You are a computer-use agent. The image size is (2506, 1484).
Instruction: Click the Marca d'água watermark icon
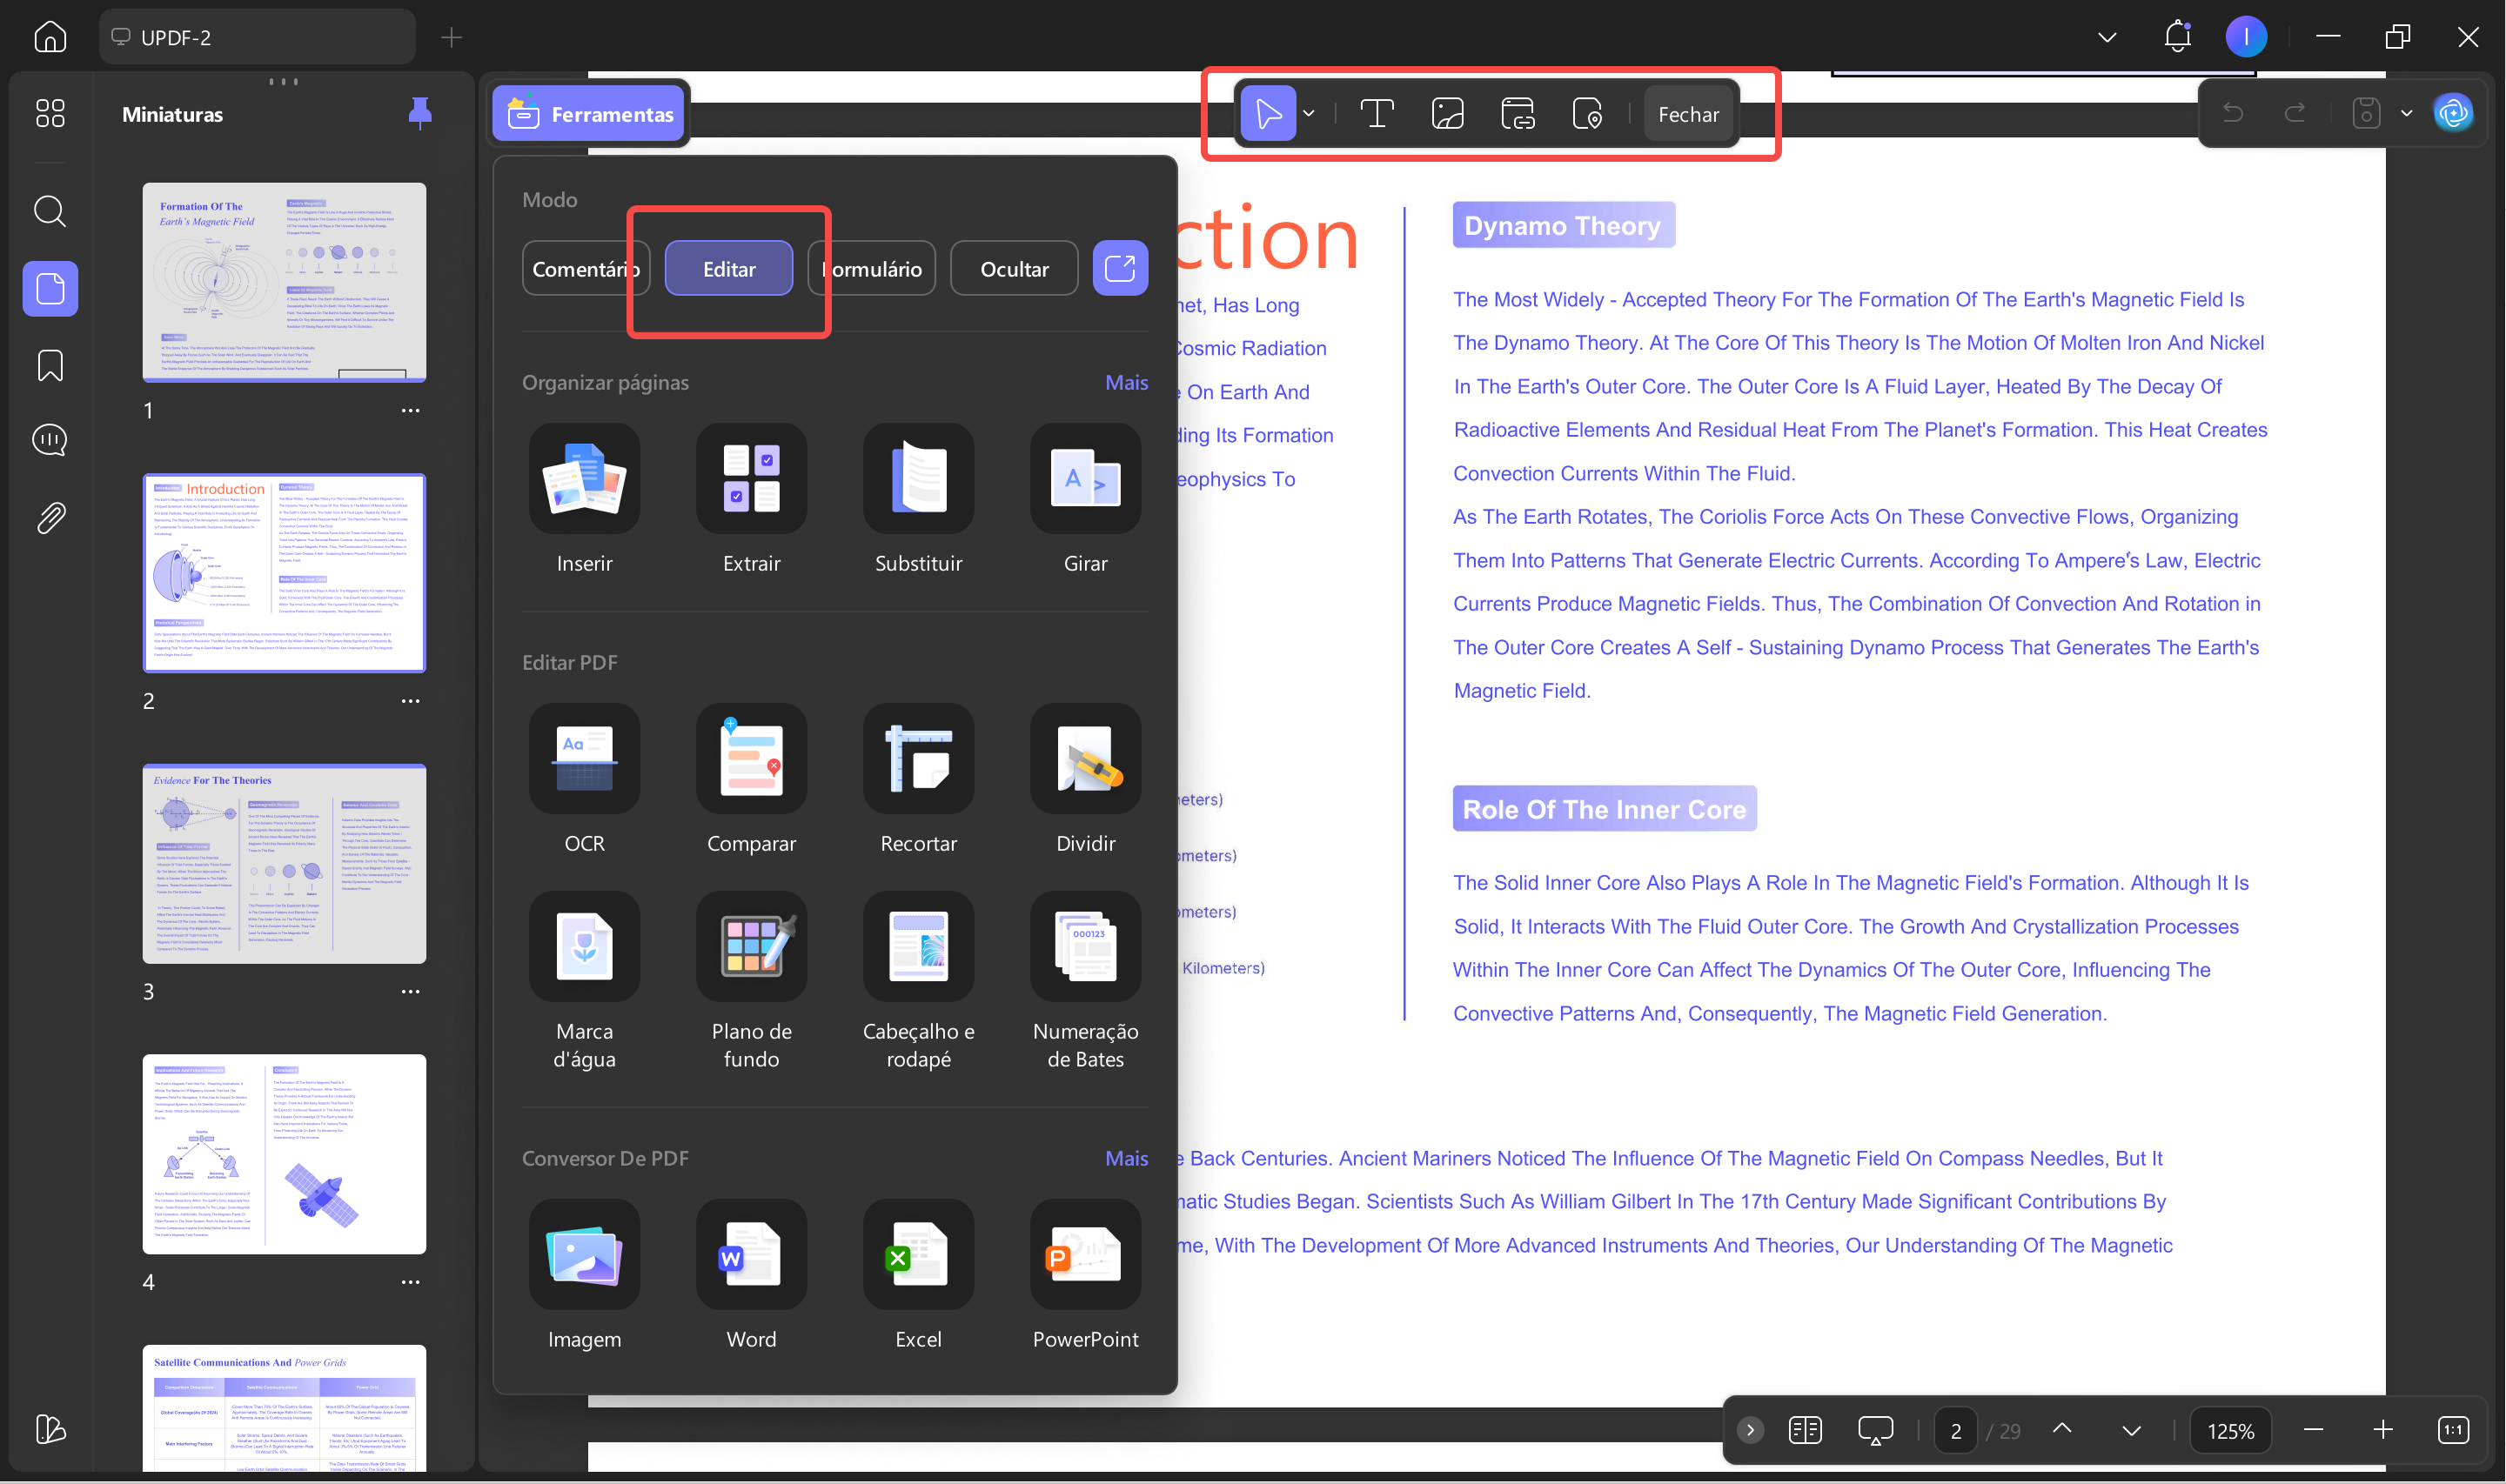[584, 946]
